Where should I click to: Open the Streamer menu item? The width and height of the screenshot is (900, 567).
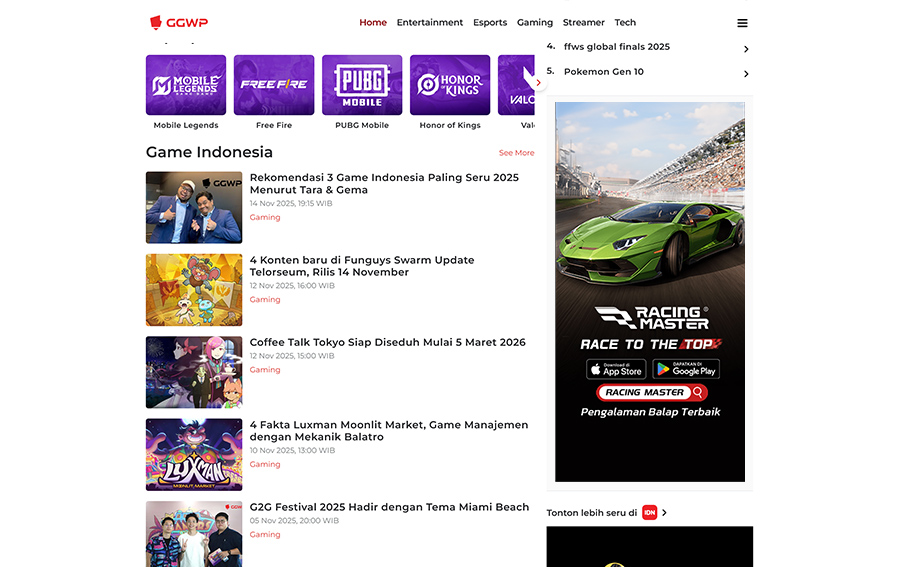[x=583, y=22]
